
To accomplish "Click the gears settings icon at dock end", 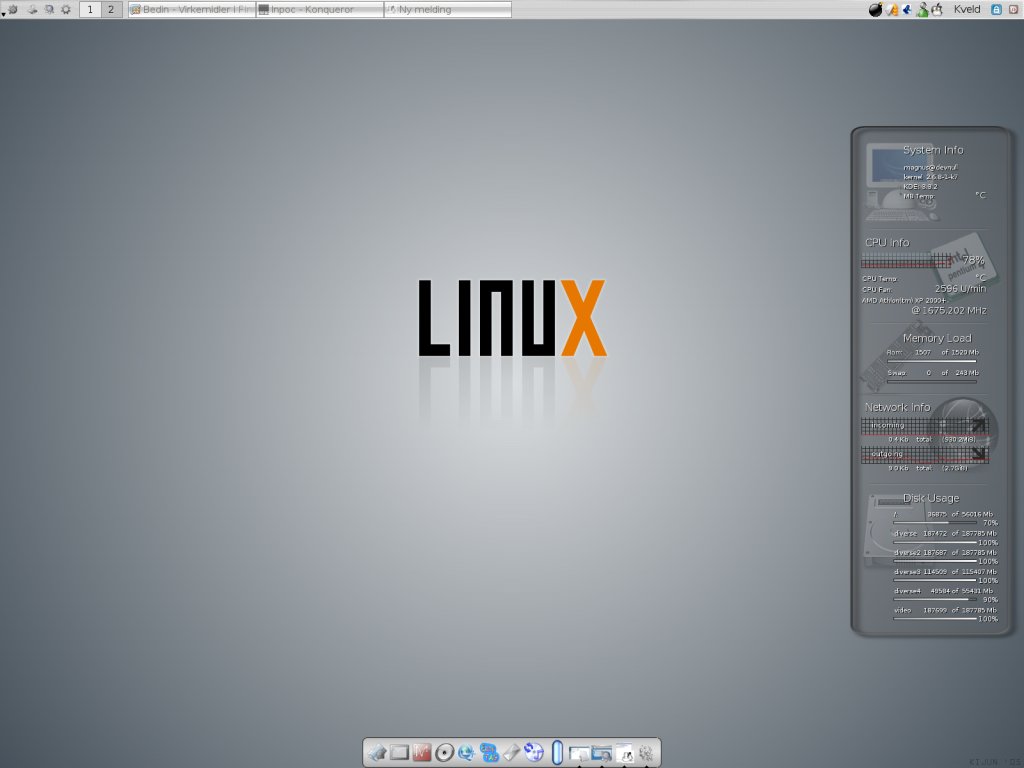I will (646, 754).
